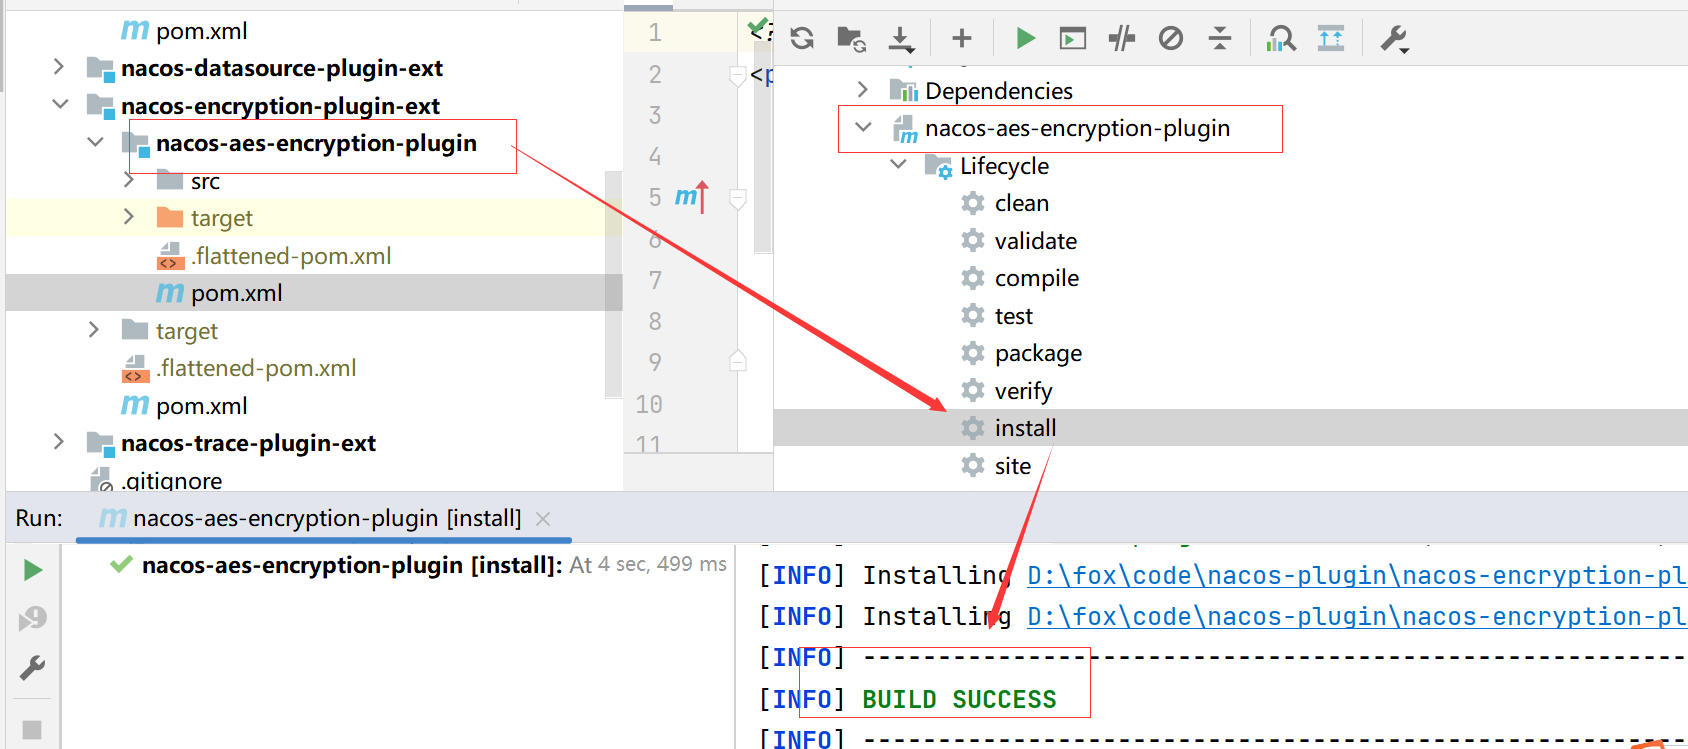Select the validate lifecycle goal
The height and width of the screenshot is (749, 1688).
pos(1036,241)
